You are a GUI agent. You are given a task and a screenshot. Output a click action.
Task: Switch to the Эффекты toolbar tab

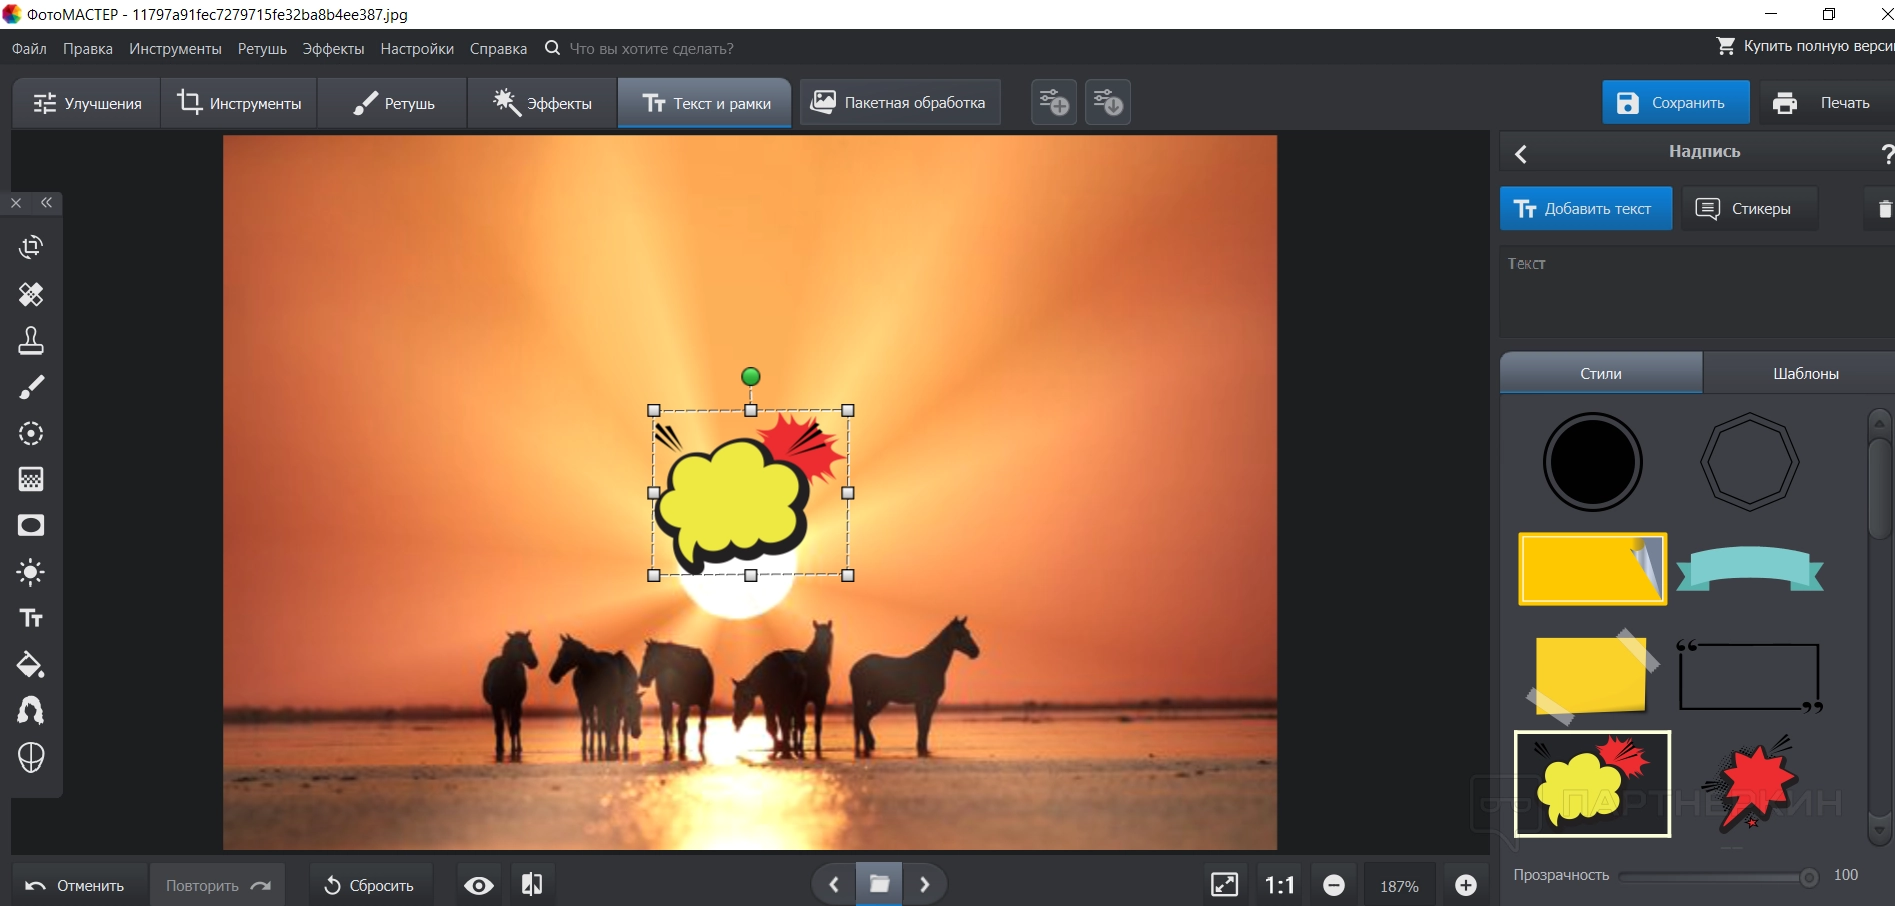542,103
